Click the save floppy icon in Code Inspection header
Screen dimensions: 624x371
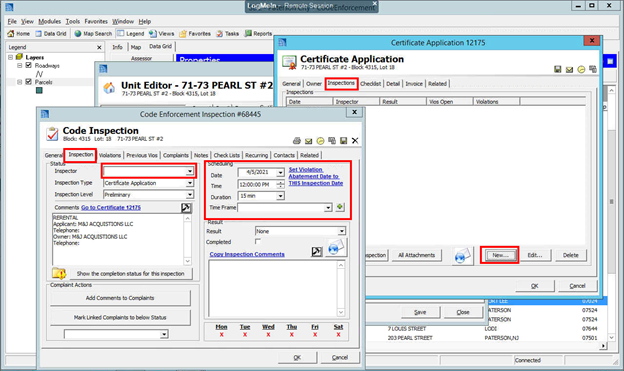pyautogui.click(x=343, y=141)
